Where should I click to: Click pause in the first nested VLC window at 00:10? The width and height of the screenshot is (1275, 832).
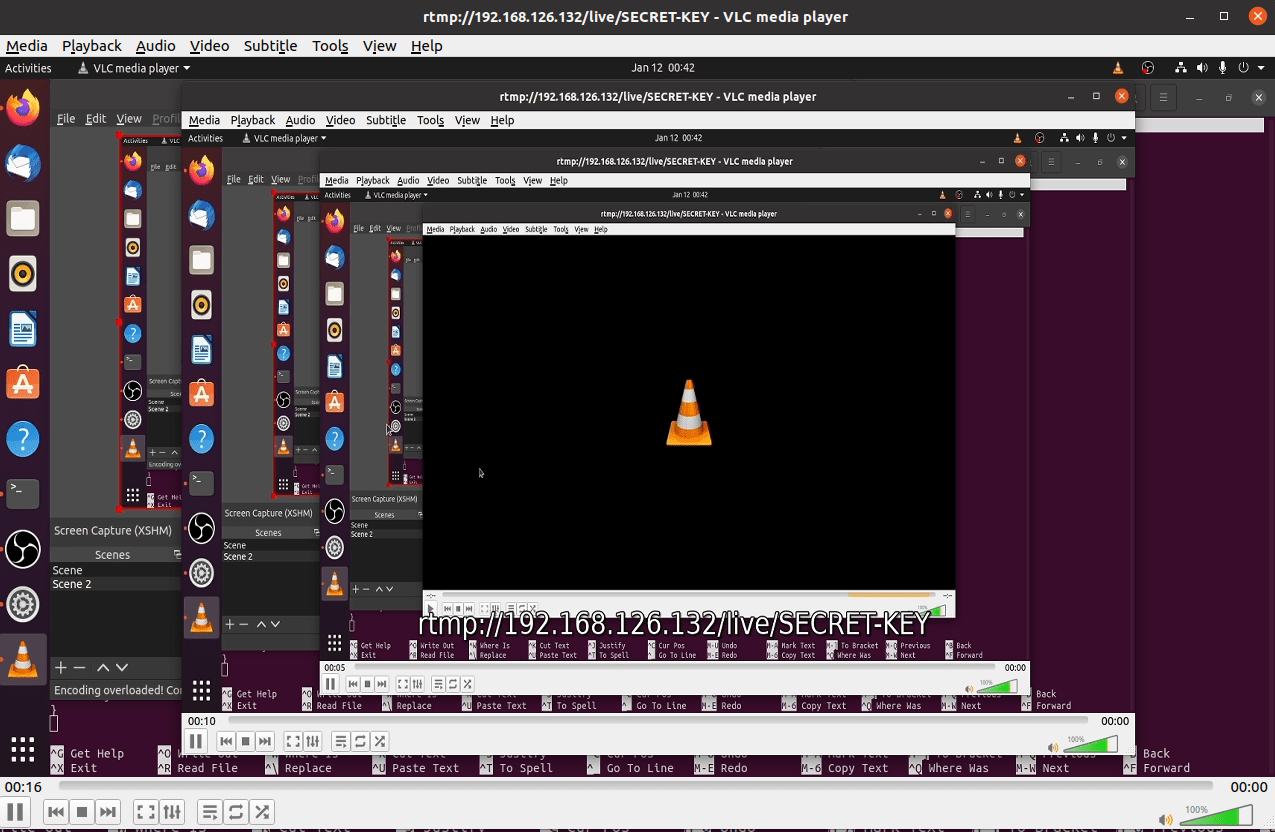(x=196, y=741)
